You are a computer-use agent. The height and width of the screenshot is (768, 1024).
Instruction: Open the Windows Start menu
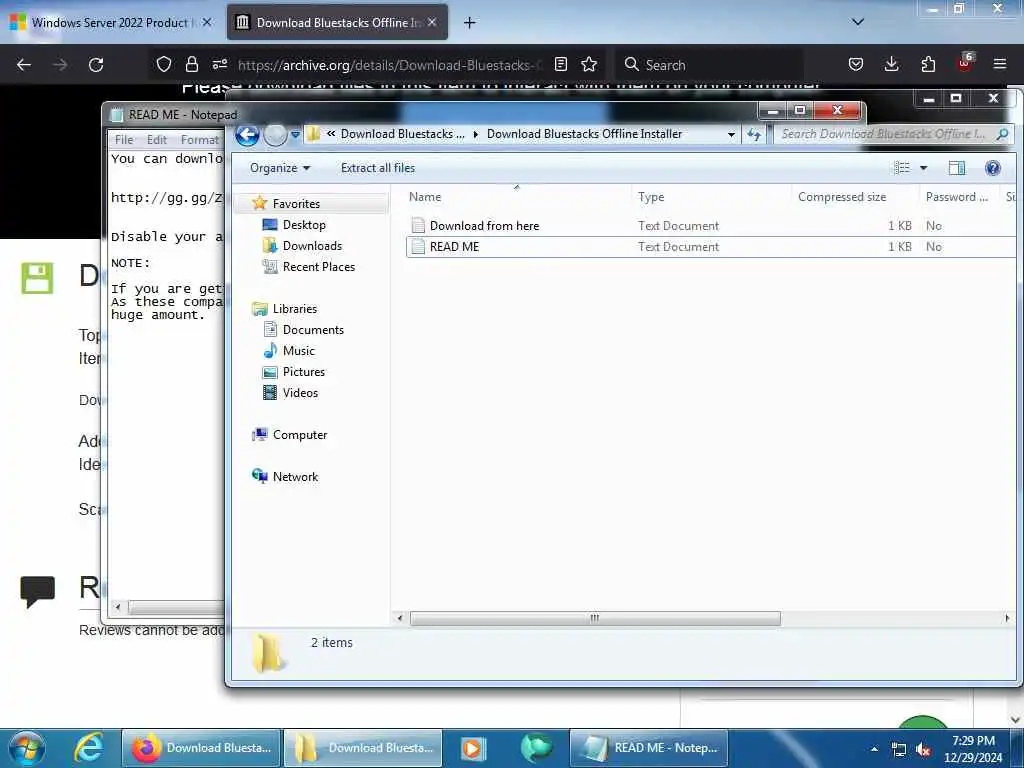(26, 748)
